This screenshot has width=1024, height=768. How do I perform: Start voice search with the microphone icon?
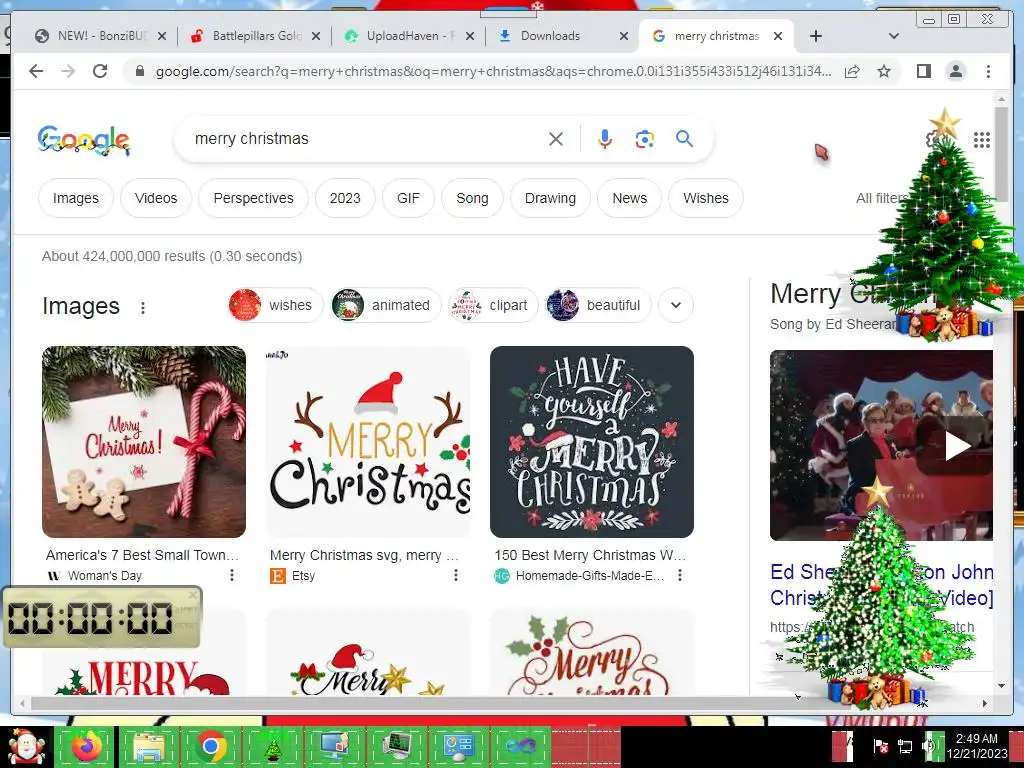pos(605,138)
